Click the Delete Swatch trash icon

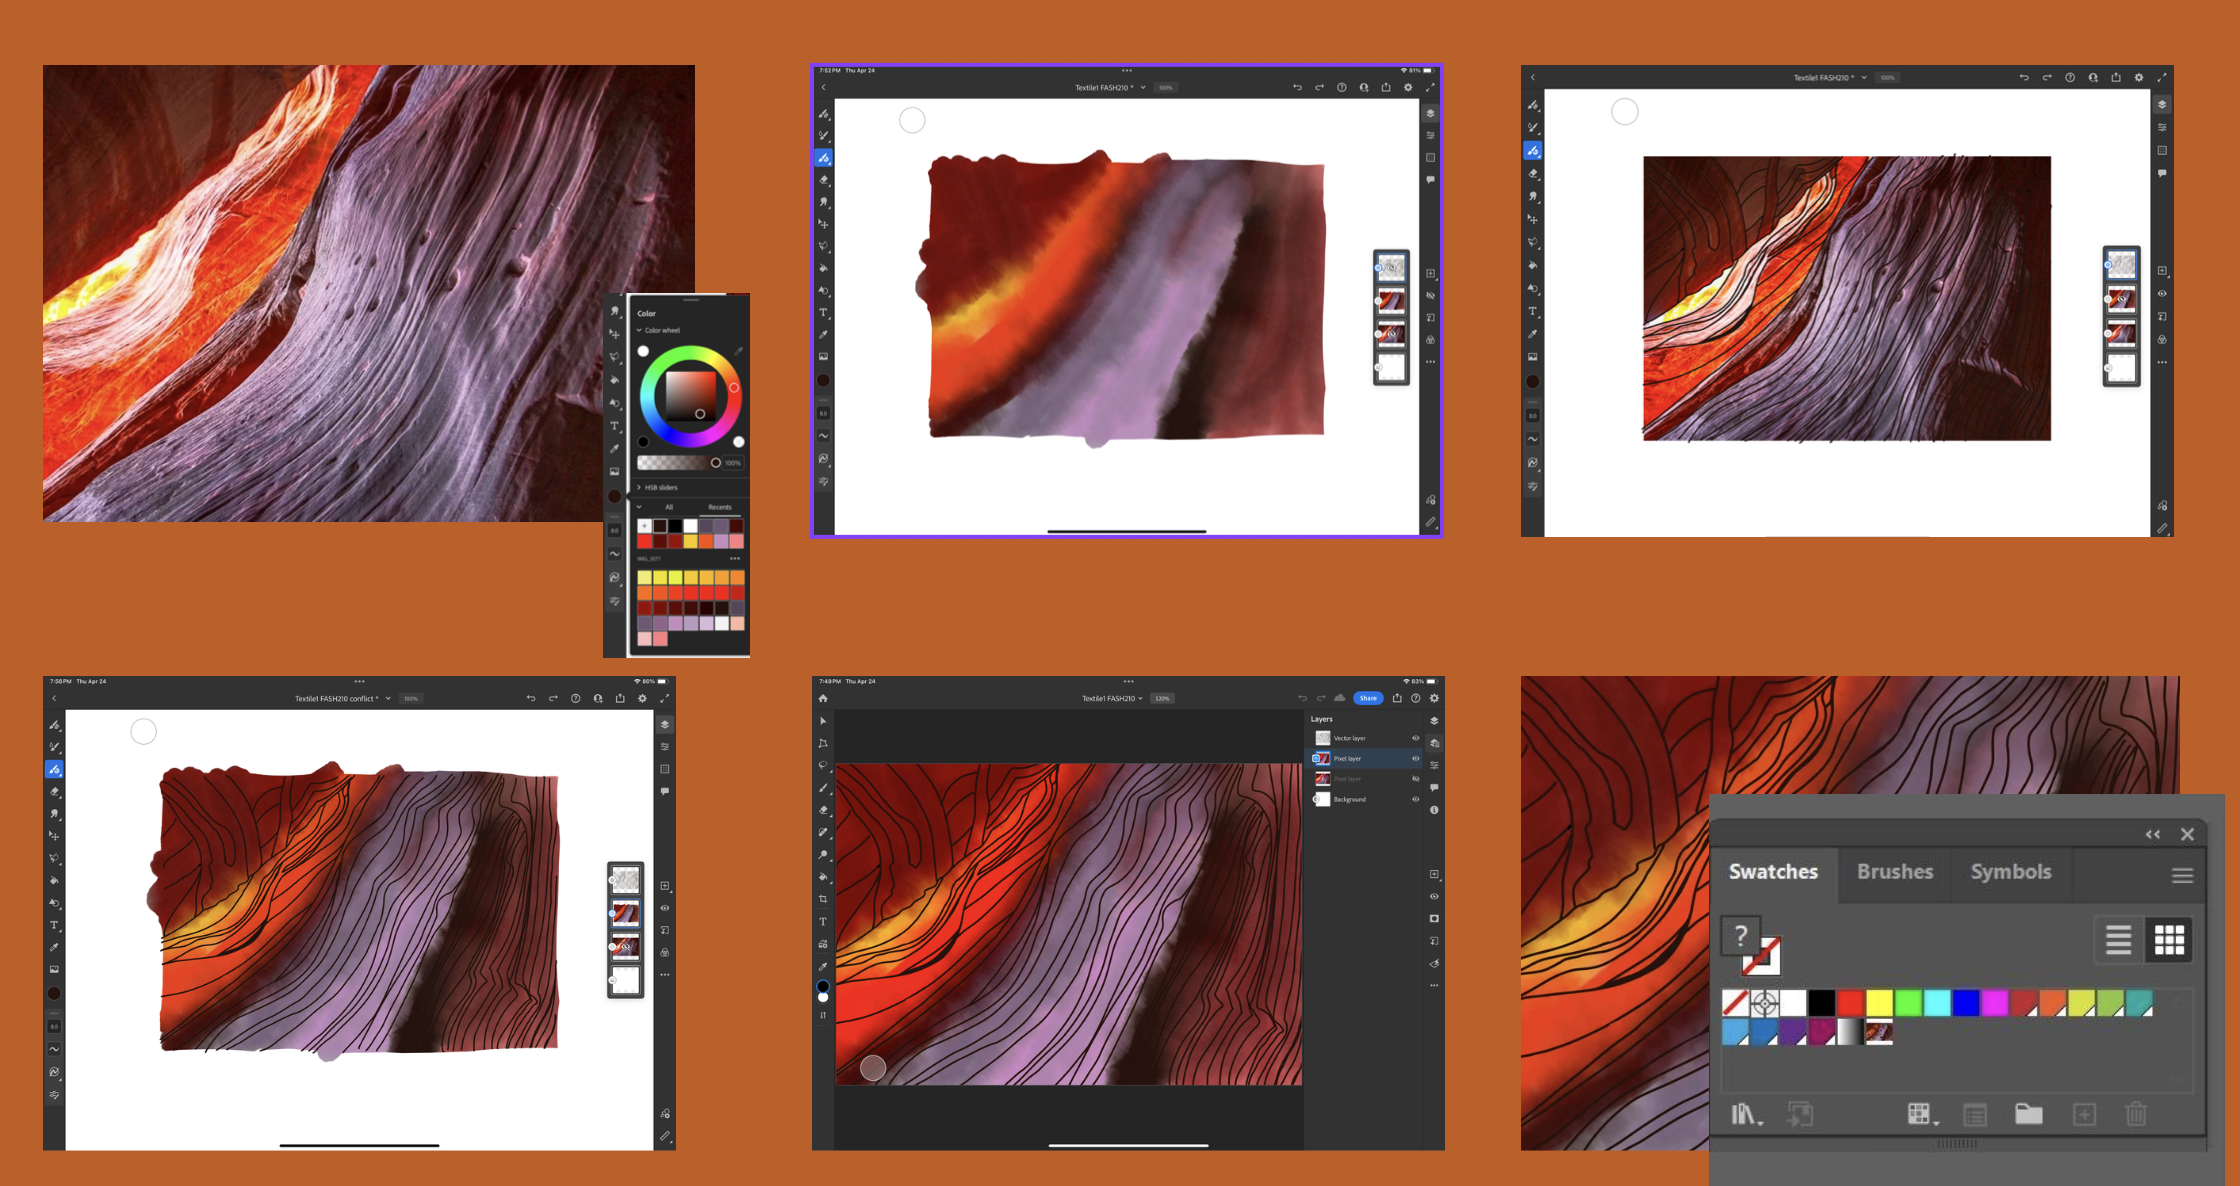[x=2135, y=1114]
